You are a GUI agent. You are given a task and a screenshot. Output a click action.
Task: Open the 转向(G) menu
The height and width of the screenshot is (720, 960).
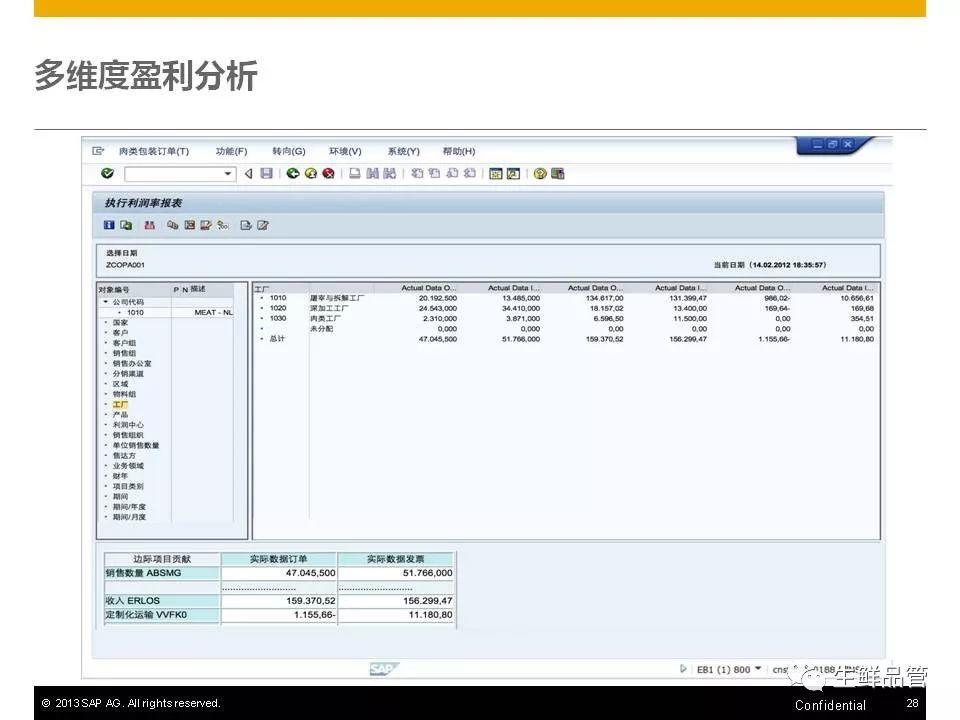pos(288,151)
